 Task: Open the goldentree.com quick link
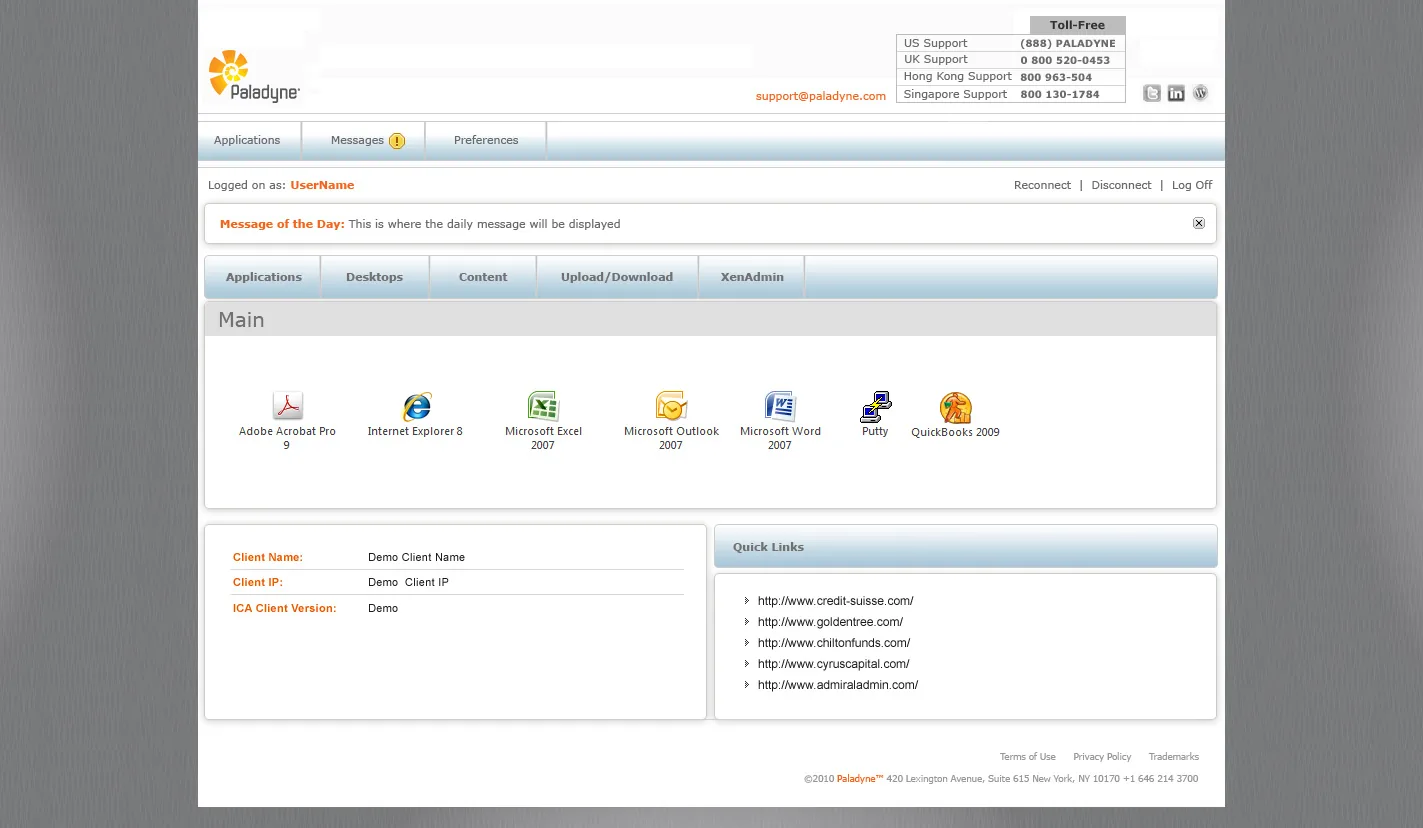(830, 622)
